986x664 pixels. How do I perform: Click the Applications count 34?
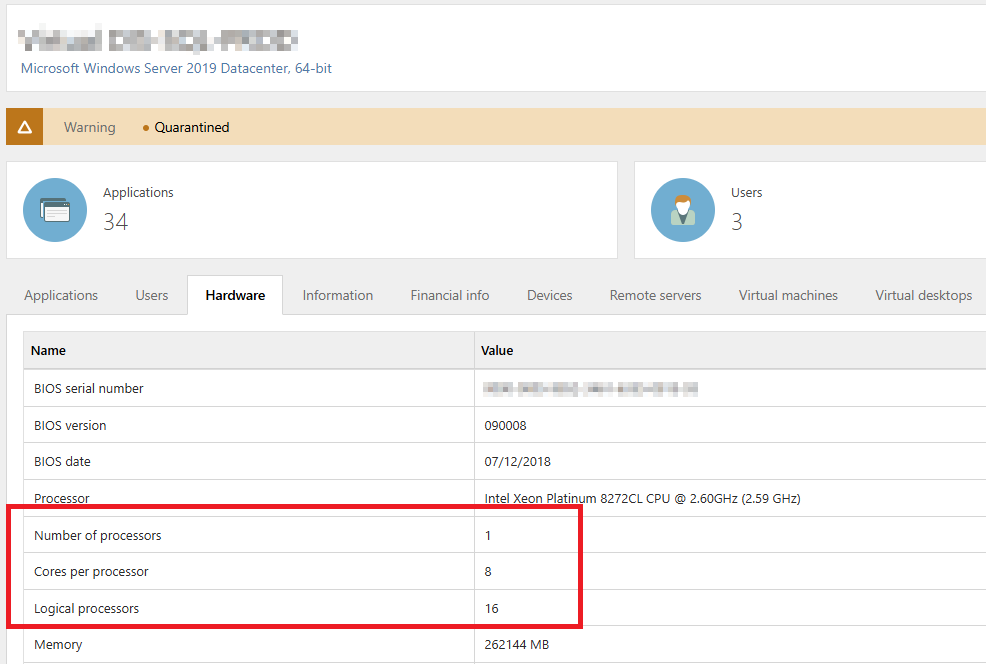[116, 222]
